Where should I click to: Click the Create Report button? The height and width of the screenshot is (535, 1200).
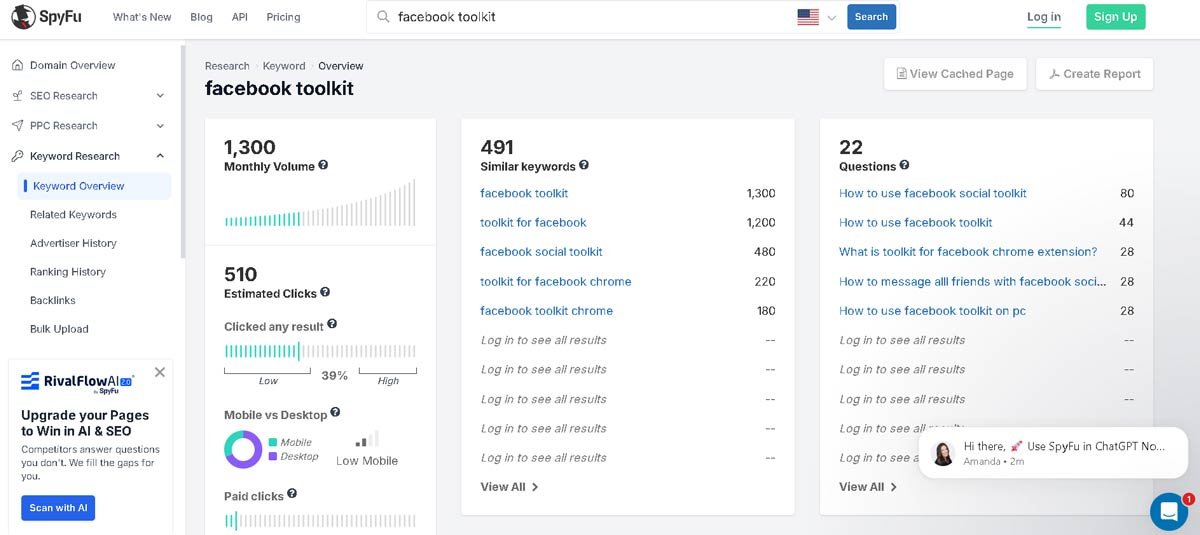coord(1094,74)
